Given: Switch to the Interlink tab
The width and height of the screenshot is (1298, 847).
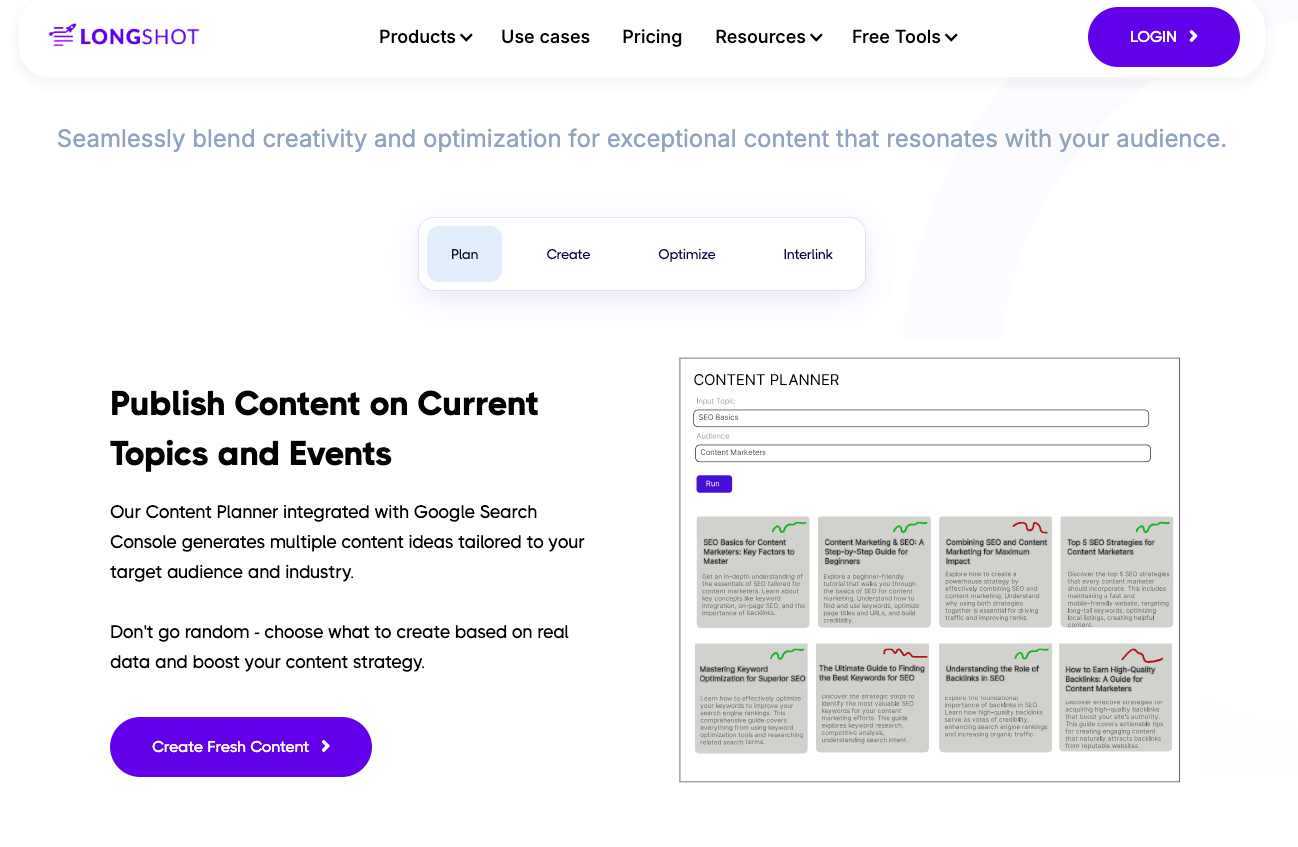Looking at the screenshot, I should pyautogui.click(x=808, y=254).
